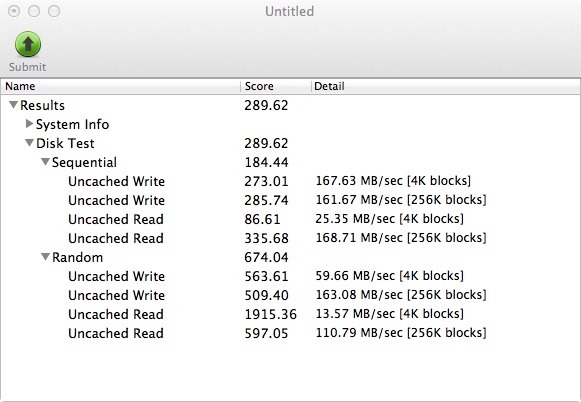Screen dimensions: 581x402
Task: Select the Uncached Read 168.71 MB/sec row
Action: click(x=290, y=238)
